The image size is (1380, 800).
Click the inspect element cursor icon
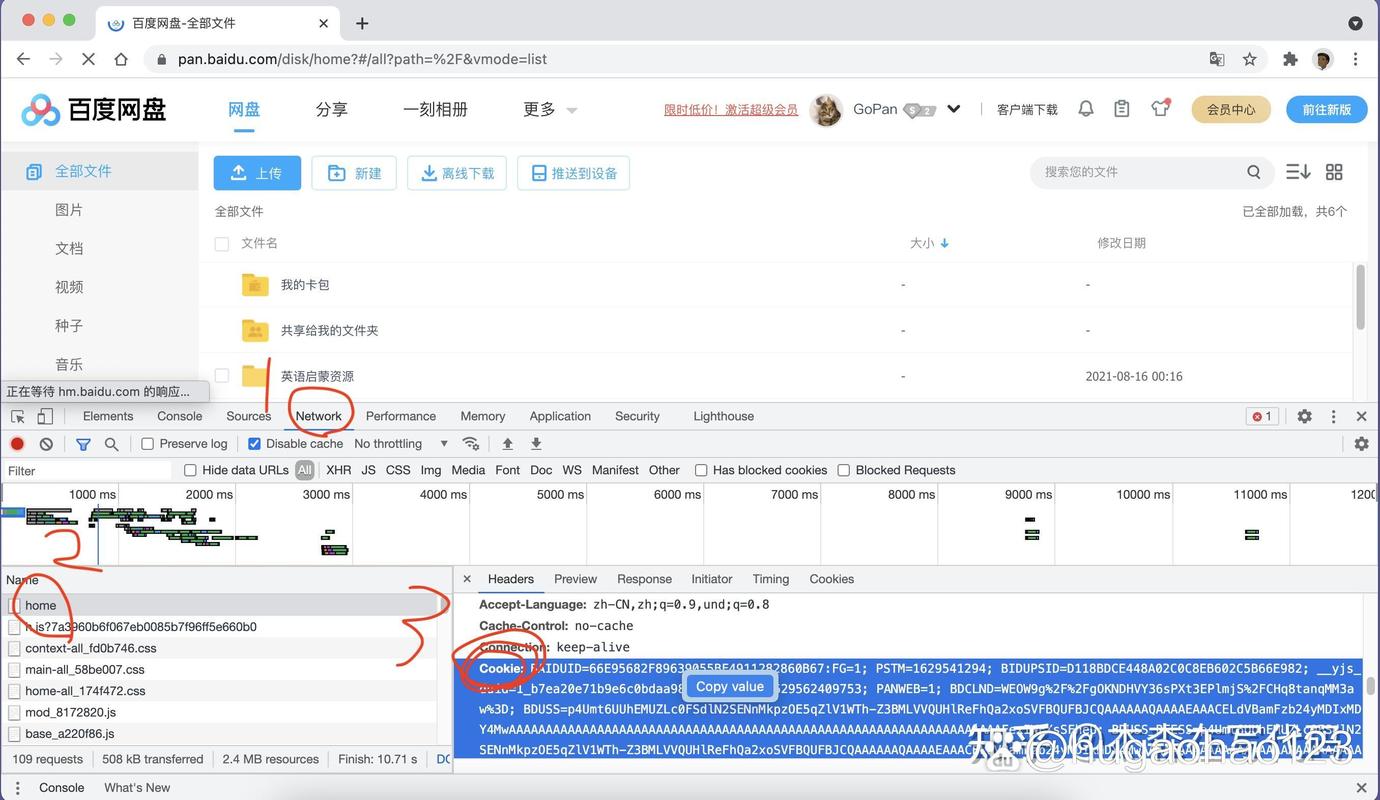(16, 415)
